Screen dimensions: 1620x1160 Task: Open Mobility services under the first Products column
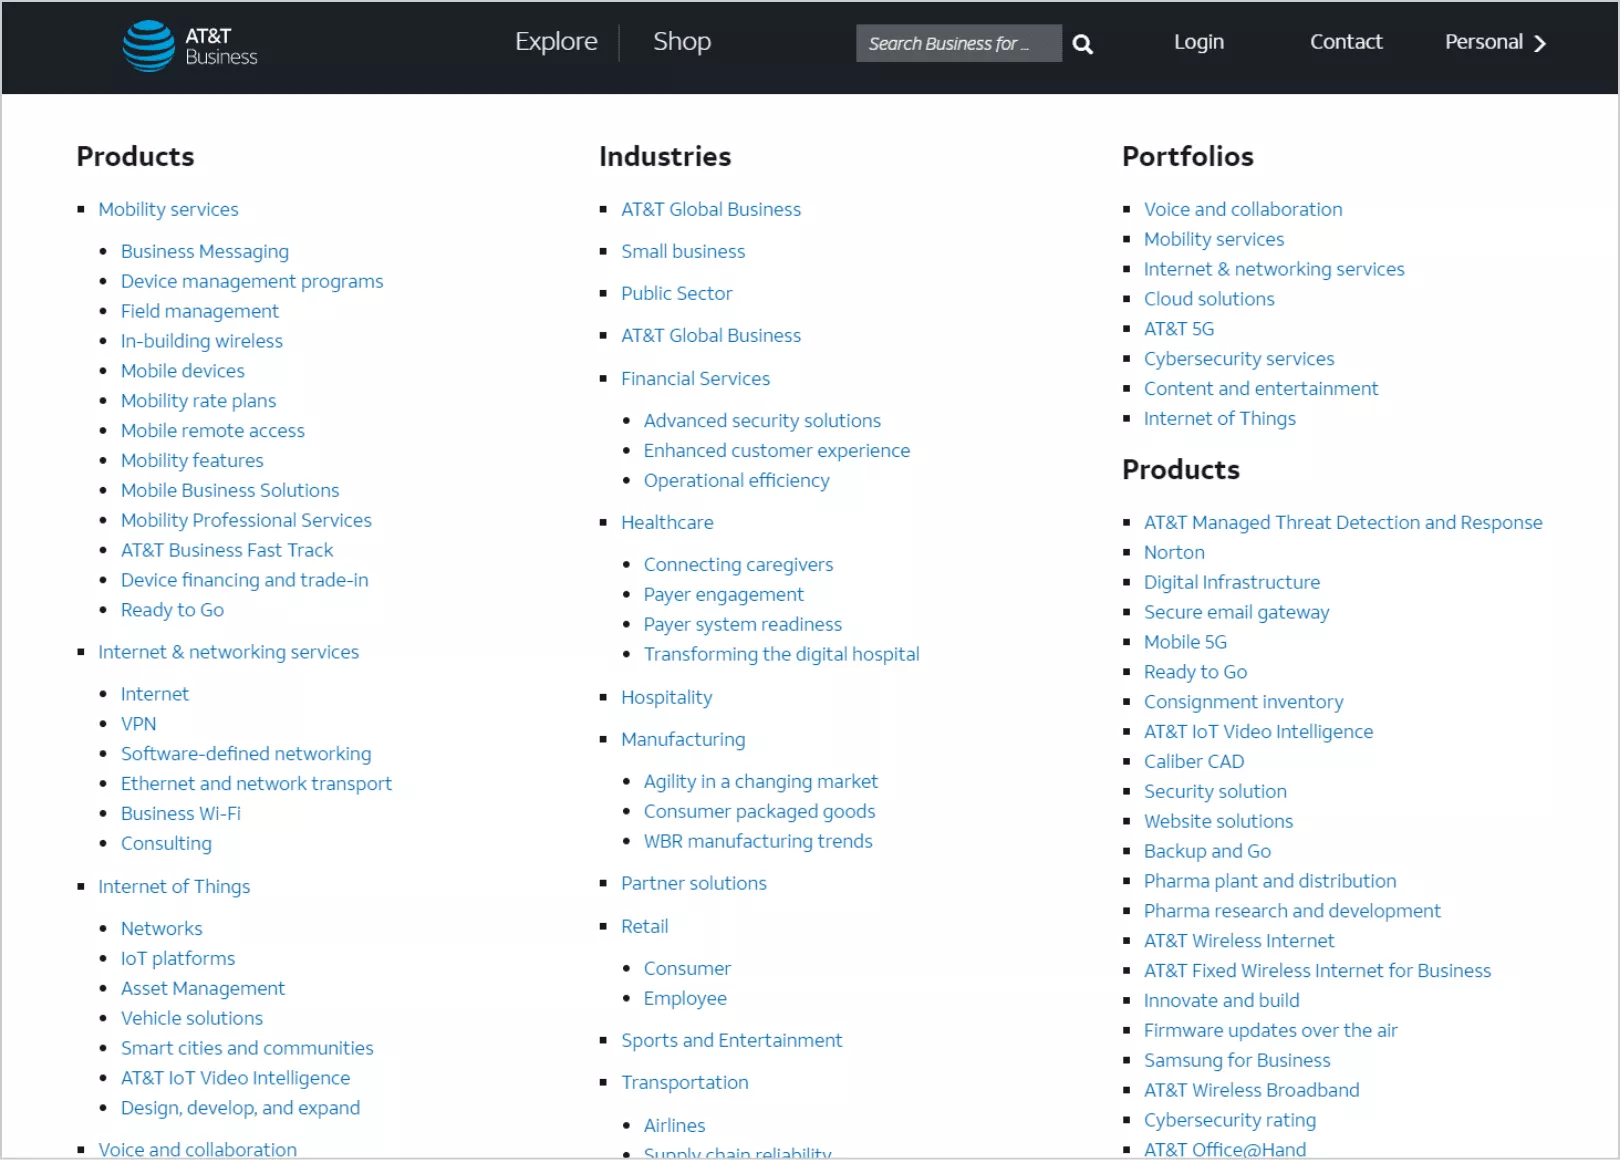[168, 209]
